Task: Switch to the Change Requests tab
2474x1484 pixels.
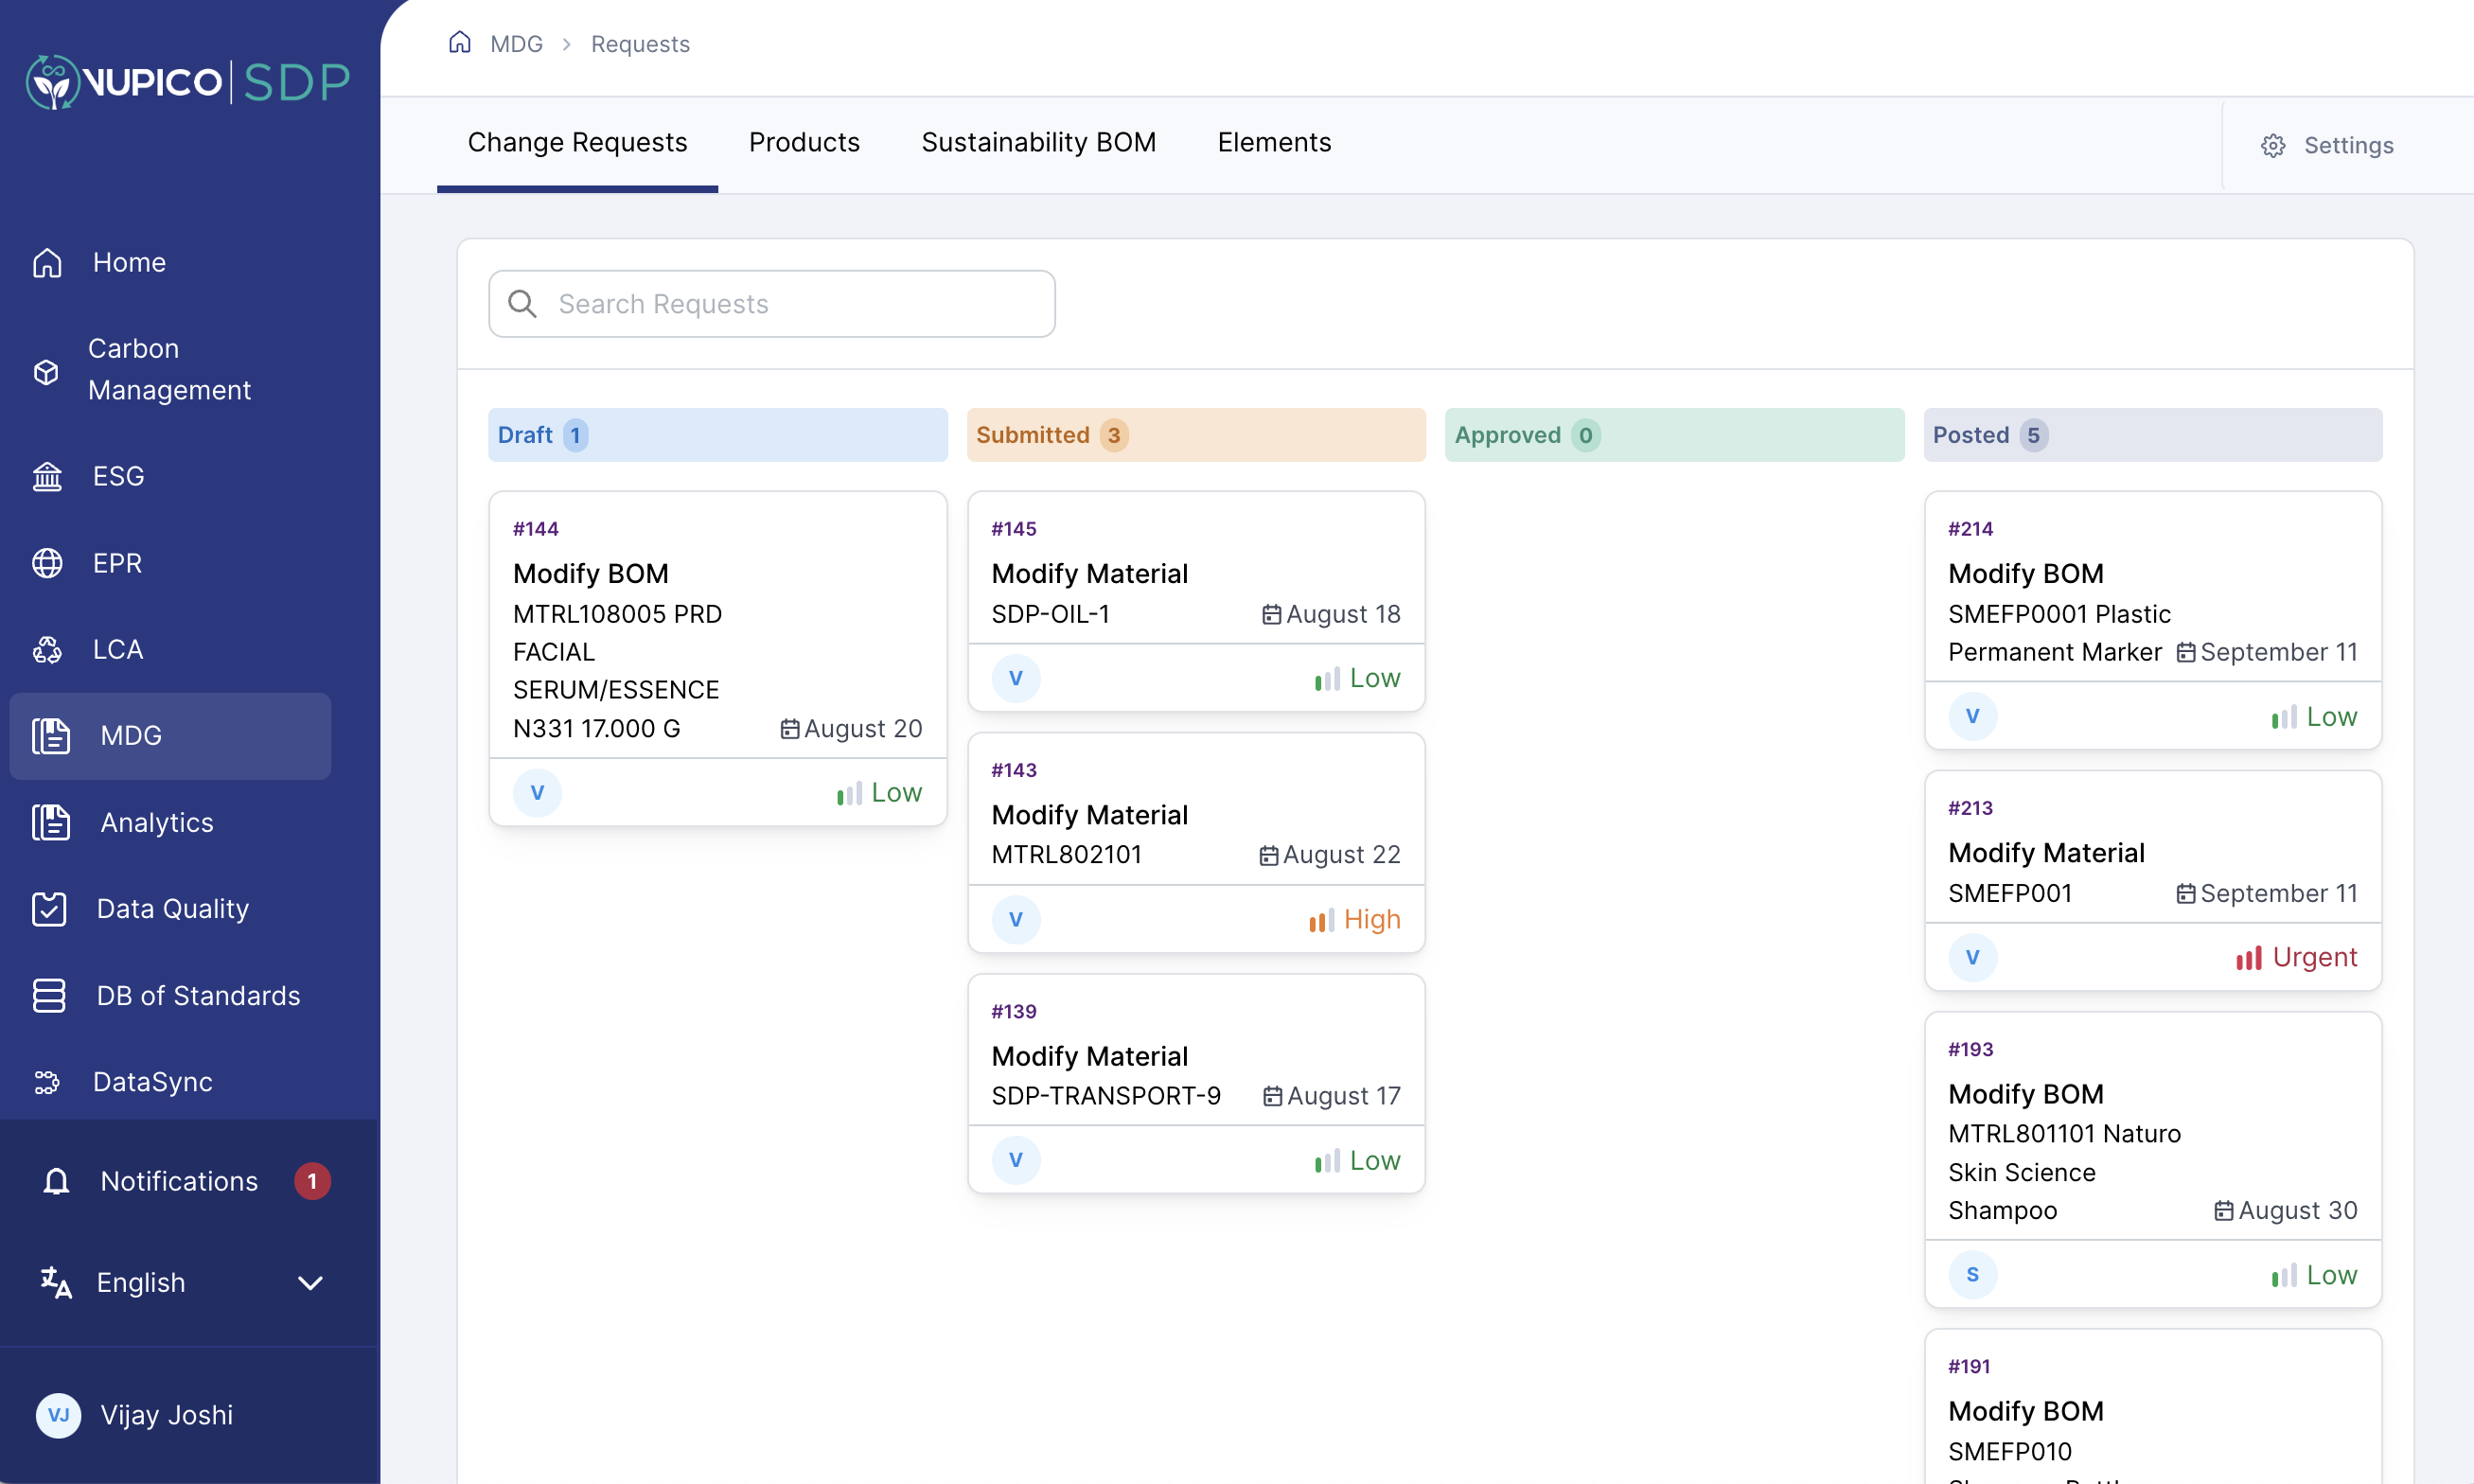Action: [577, 143]
